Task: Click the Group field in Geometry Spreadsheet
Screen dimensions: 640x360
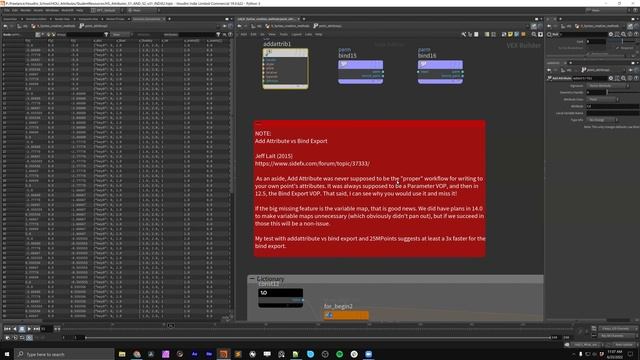Action: point(84,35)
